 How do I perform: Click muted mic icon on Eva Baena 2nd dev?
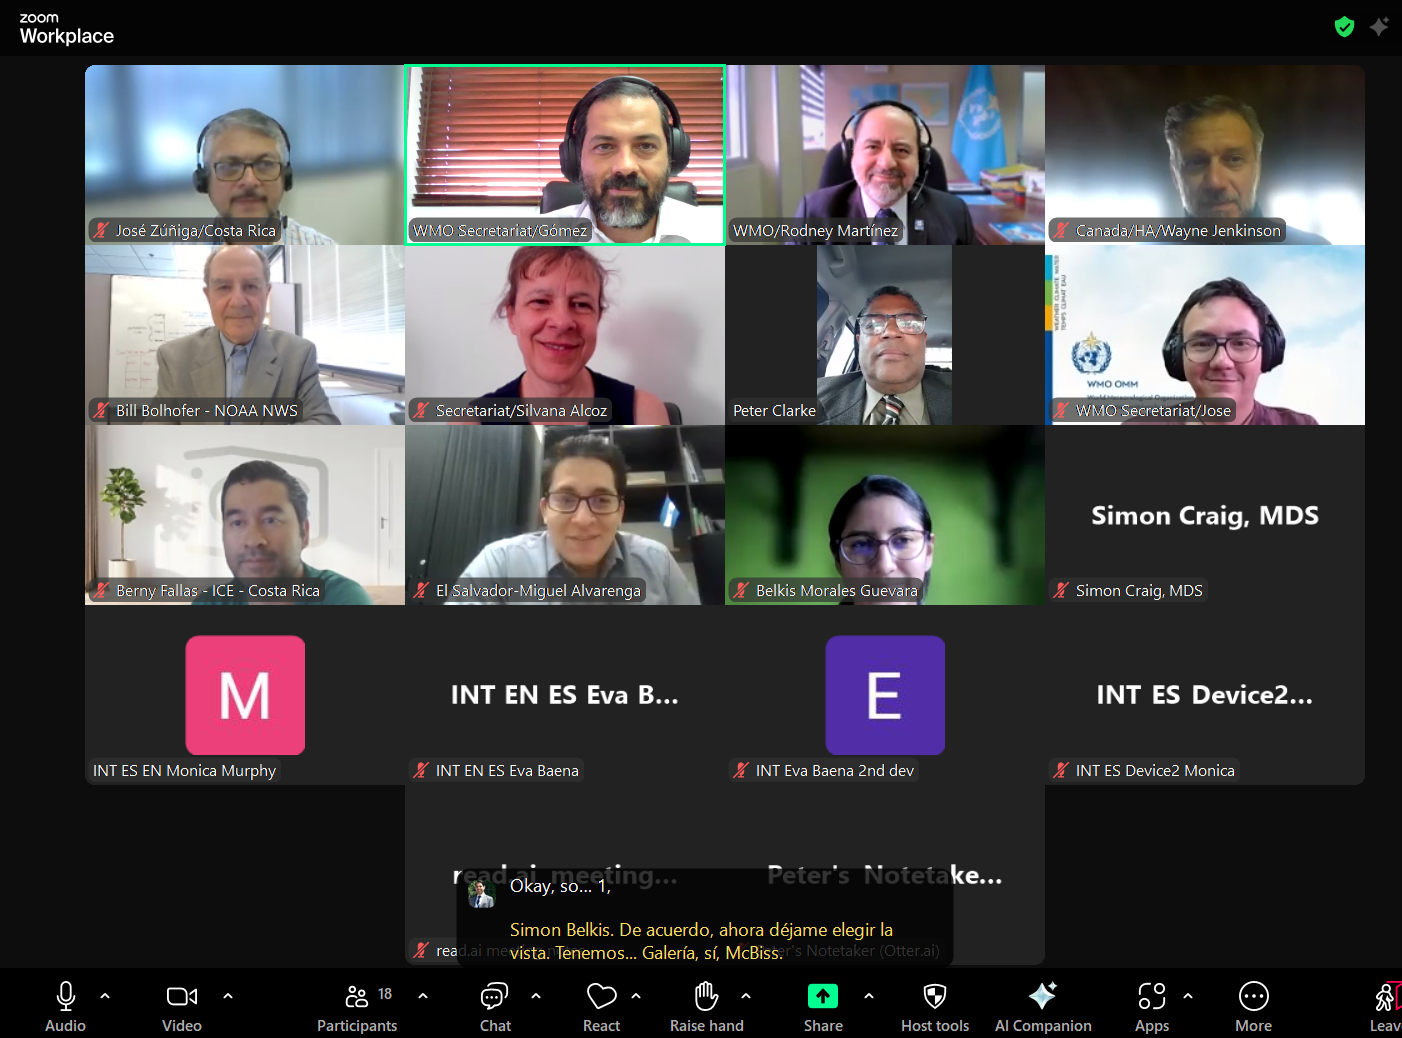click(x=741, y=770)
